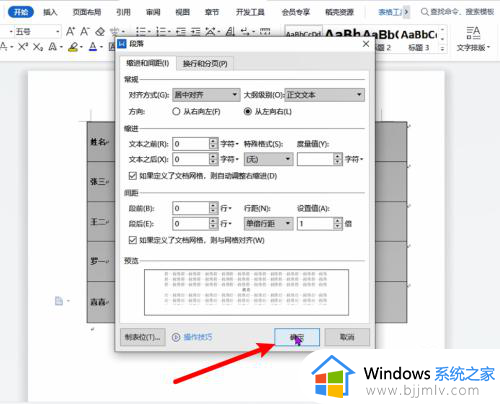This screenshot has height=404, width=500.
Task: Click the 确定 button
Action: [297, 337]
